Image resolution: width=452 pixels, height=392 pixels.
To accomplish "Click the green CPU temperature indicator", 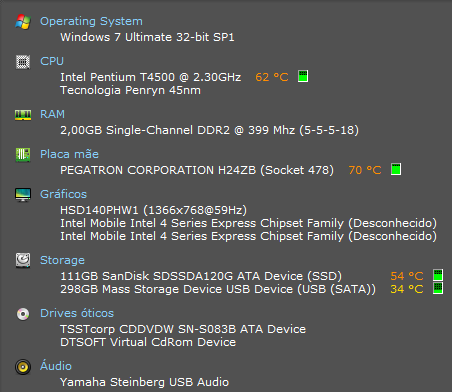I will tap(303, 76).
